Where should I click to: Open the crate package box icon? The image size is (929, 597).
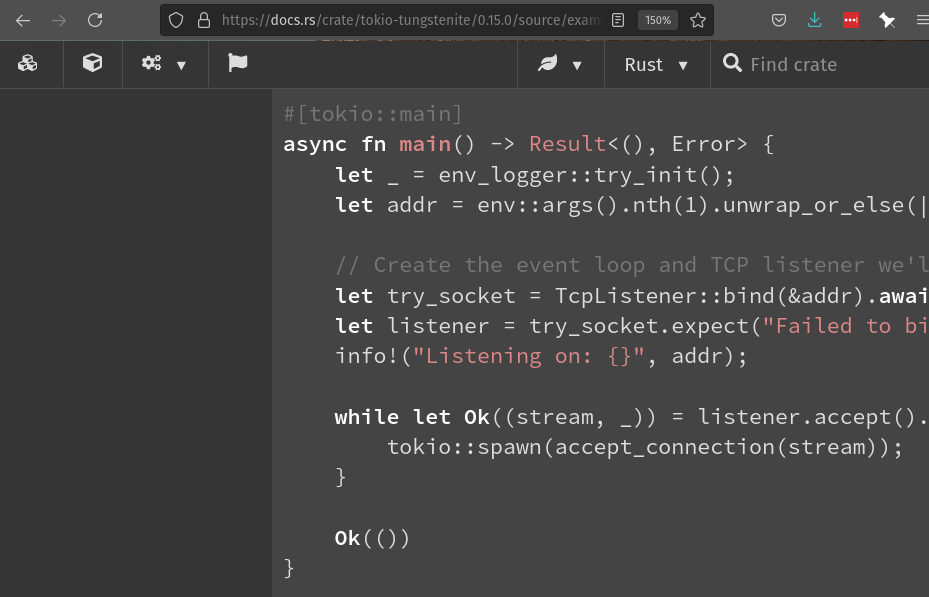(x=92, y=63)
